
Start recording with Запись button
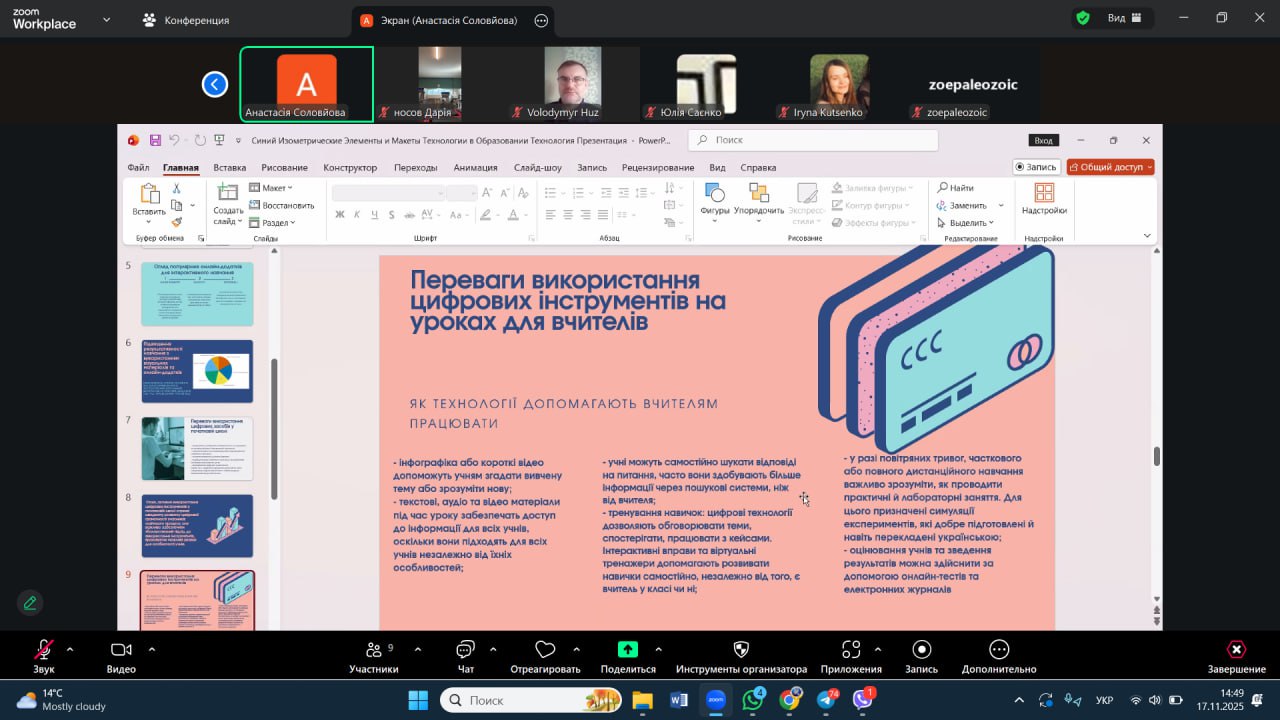(x=921, y=651)
